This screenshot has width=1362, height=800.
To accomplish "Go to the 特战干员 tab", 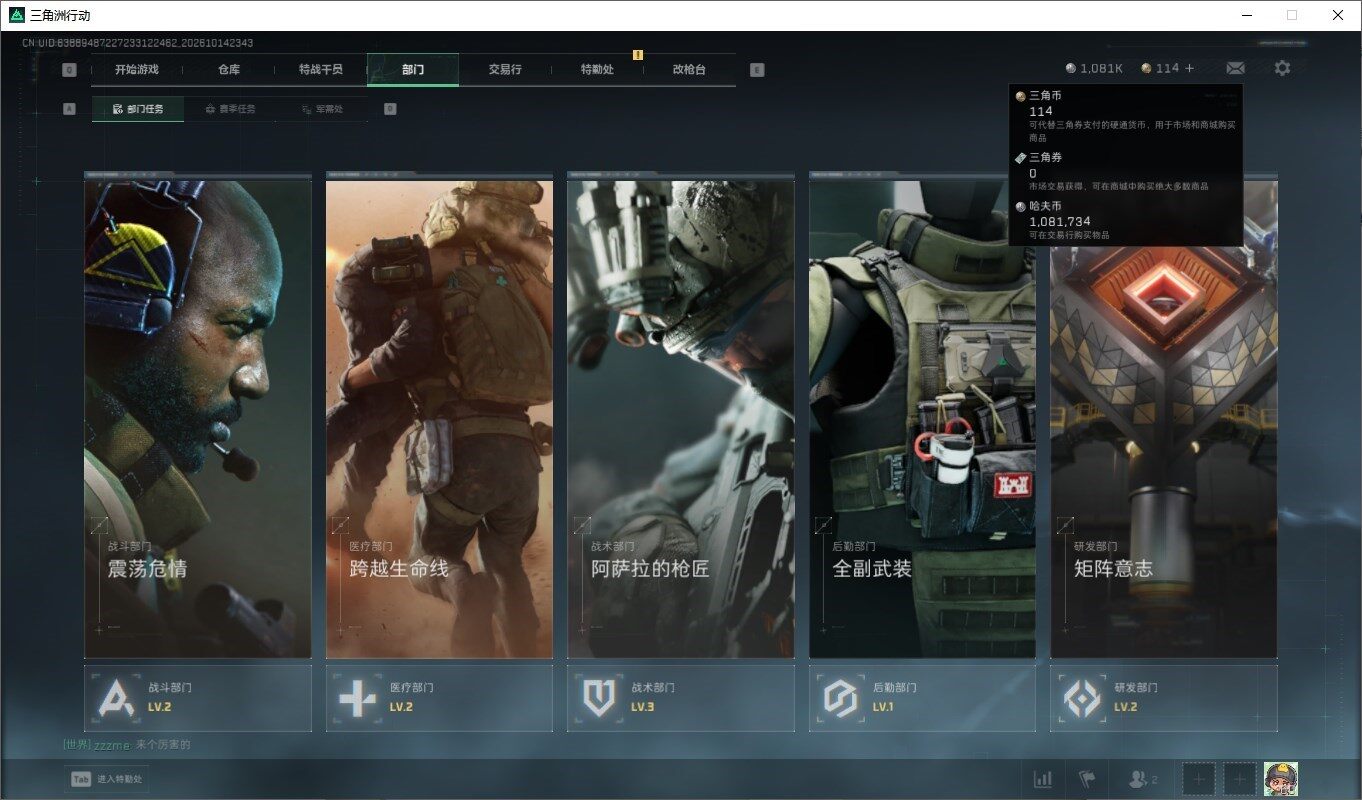I will [321, 69].
